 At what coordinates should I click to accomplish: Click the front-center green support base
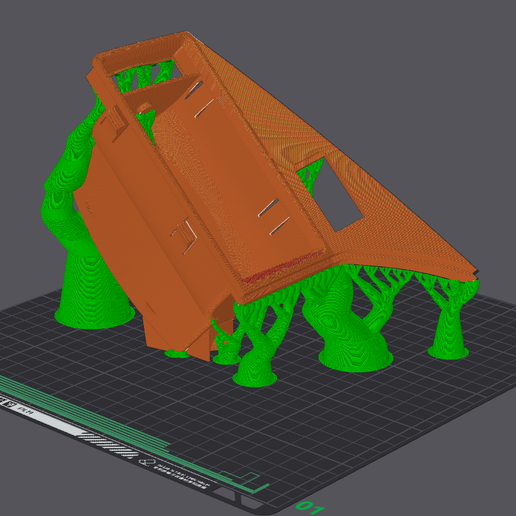click(x=255, y=375)
